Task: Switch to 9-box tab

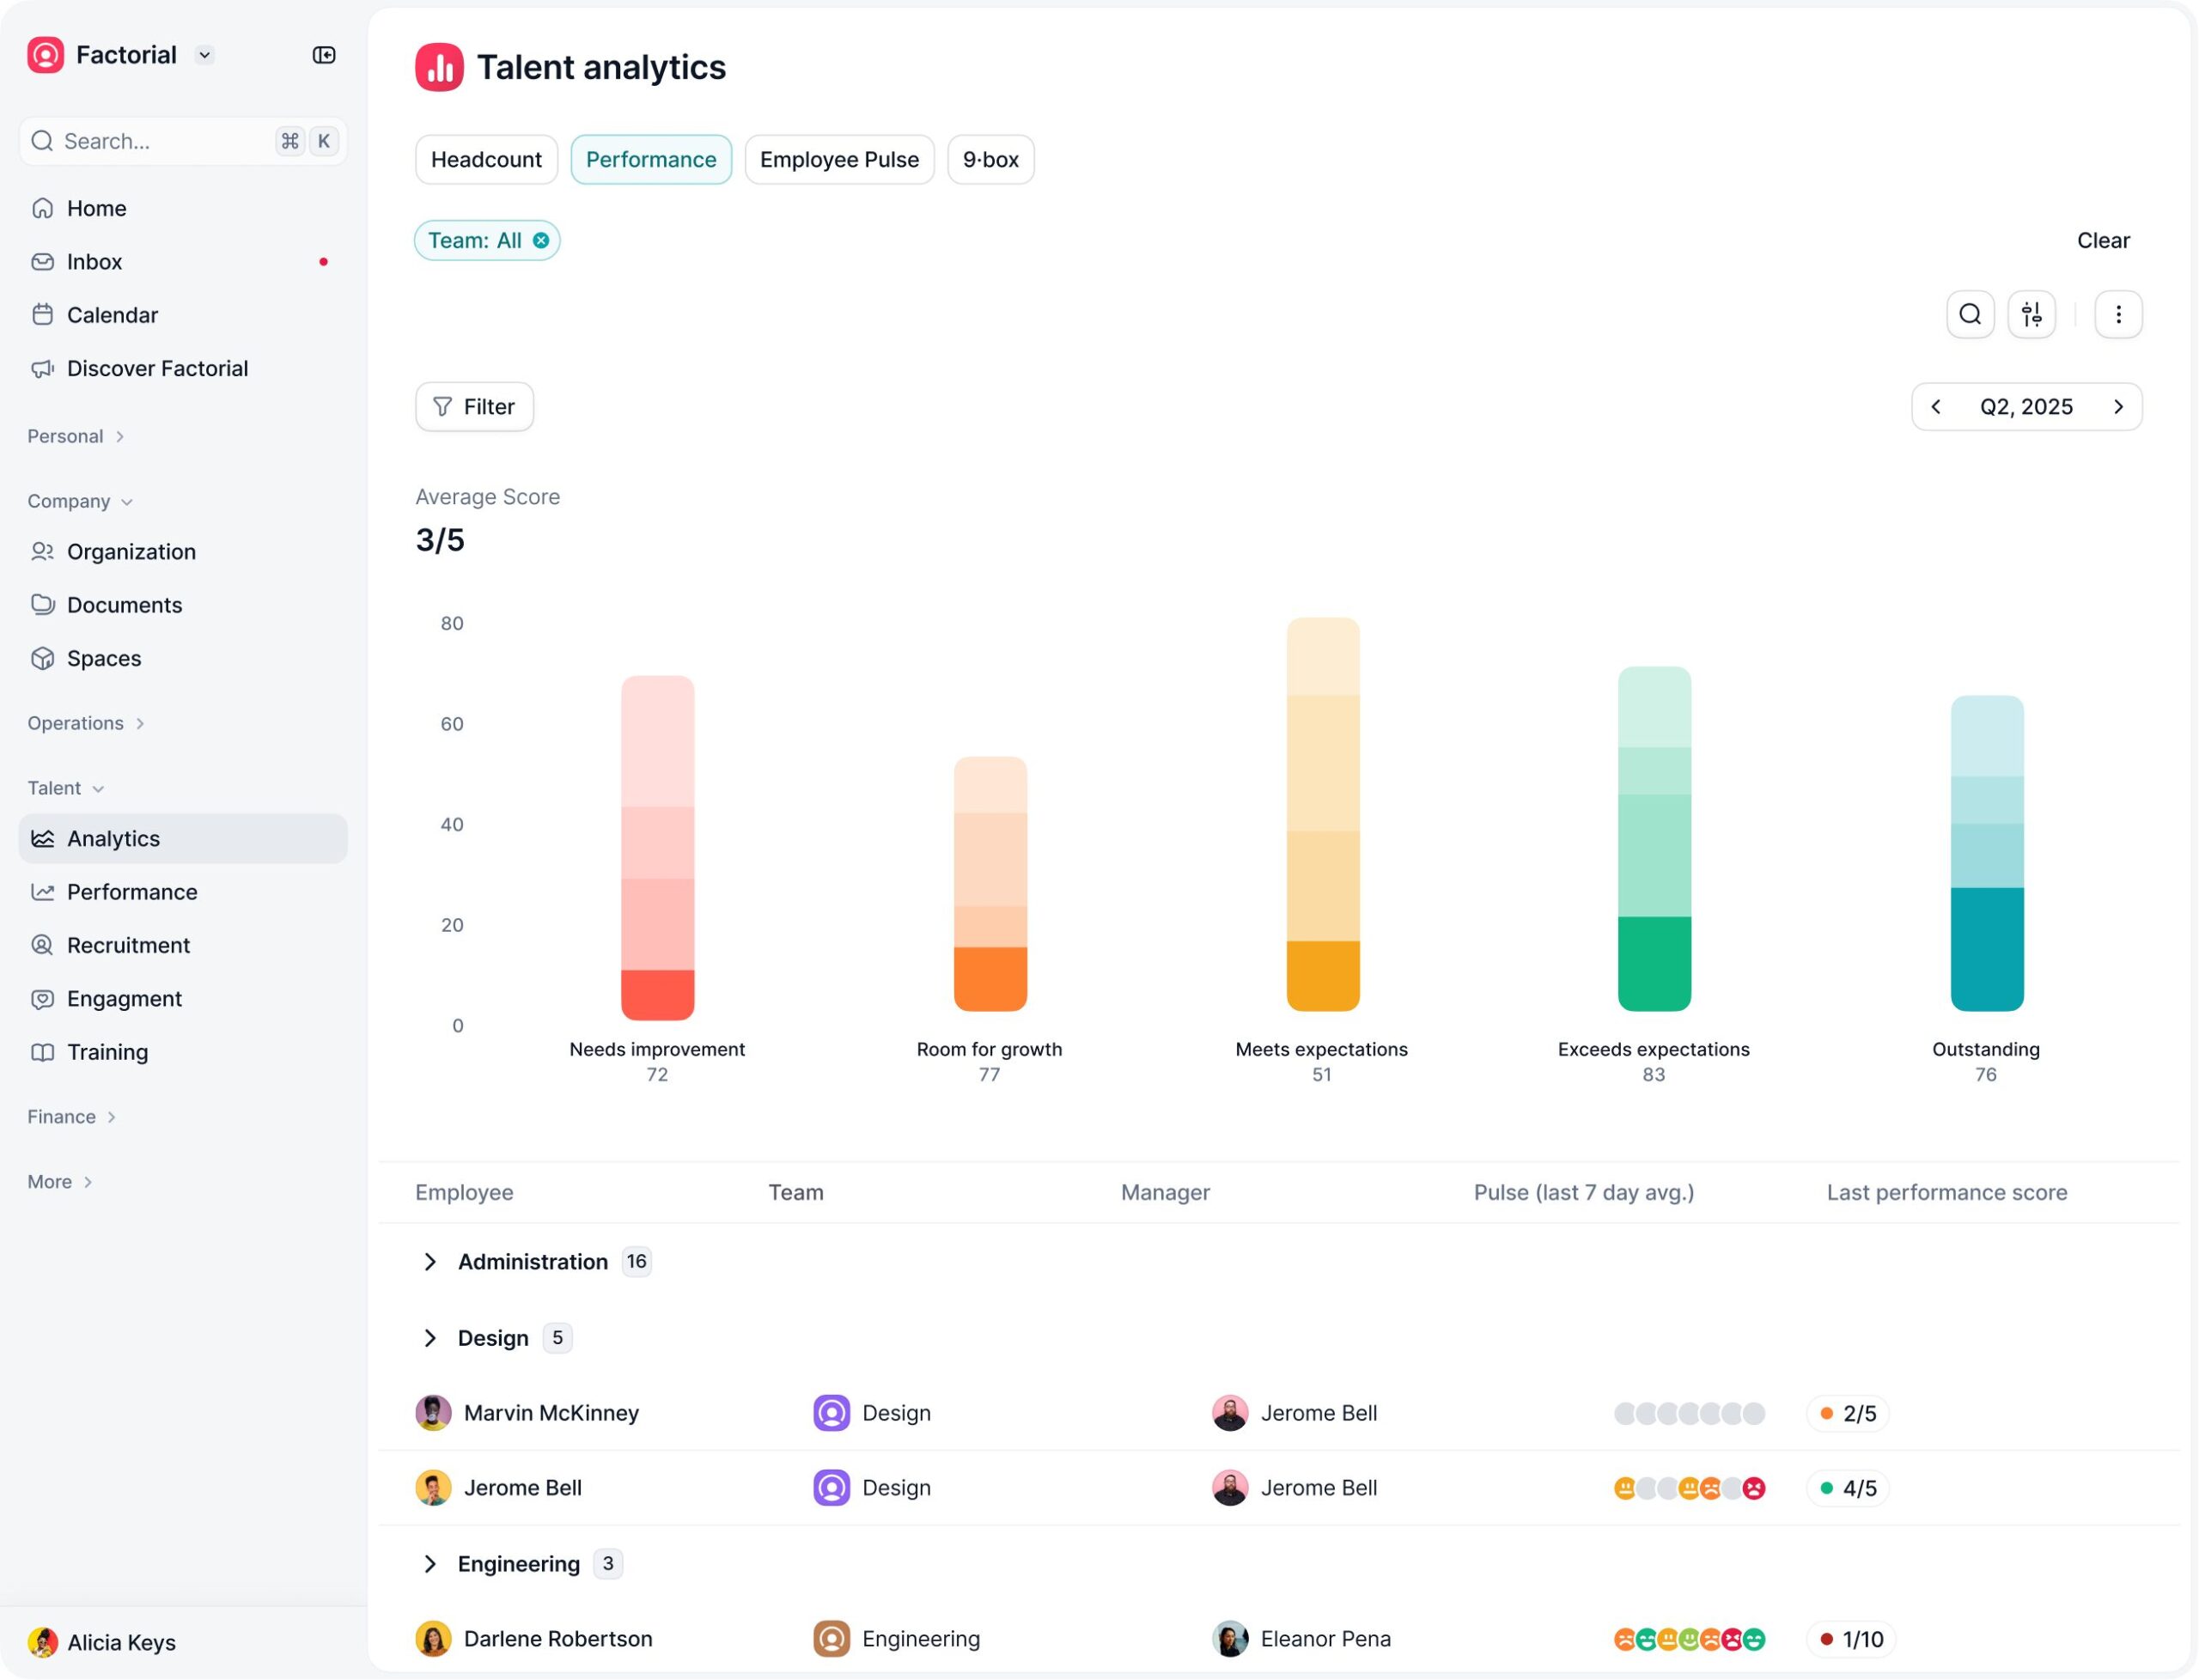Action: 990,159
